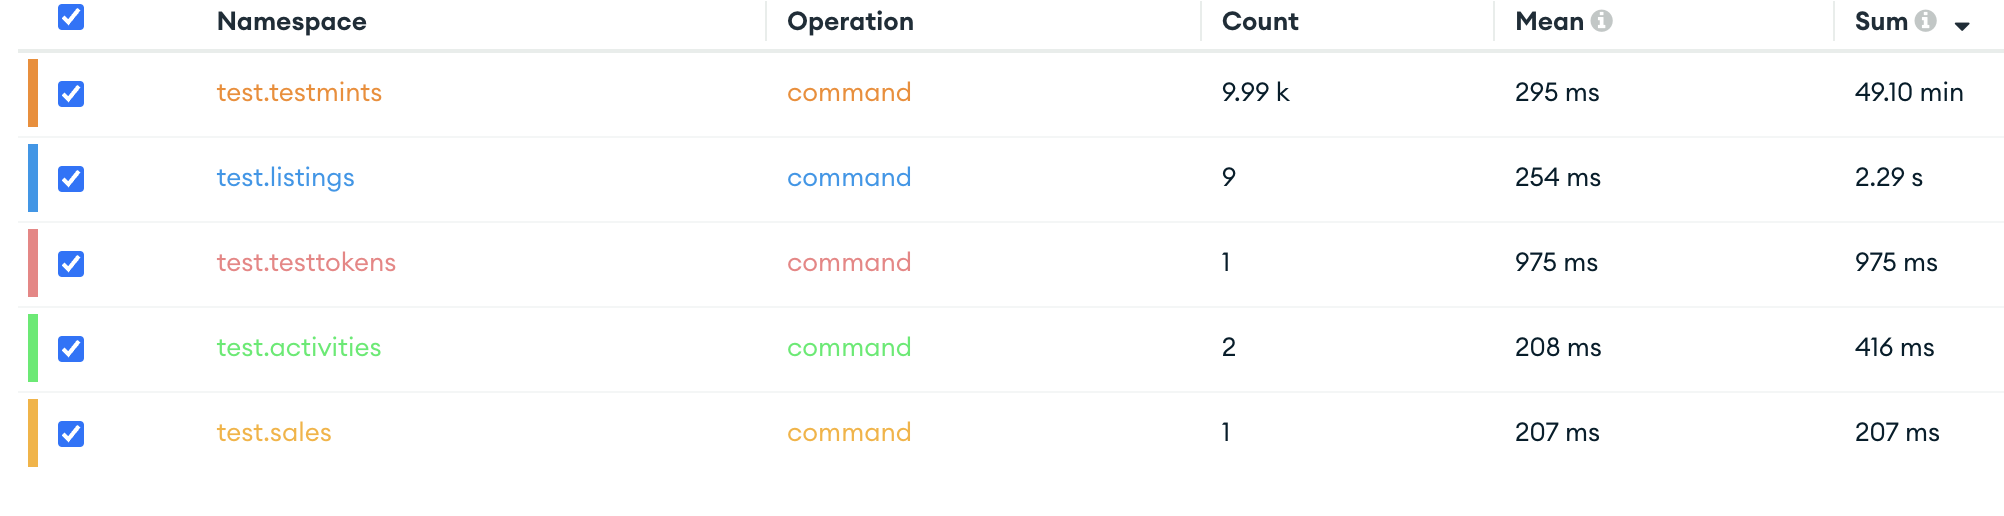This screenshot has width=2004, height=516.
Task: Open the test.testtokens namespace link
Action: (x=306, y=263)
